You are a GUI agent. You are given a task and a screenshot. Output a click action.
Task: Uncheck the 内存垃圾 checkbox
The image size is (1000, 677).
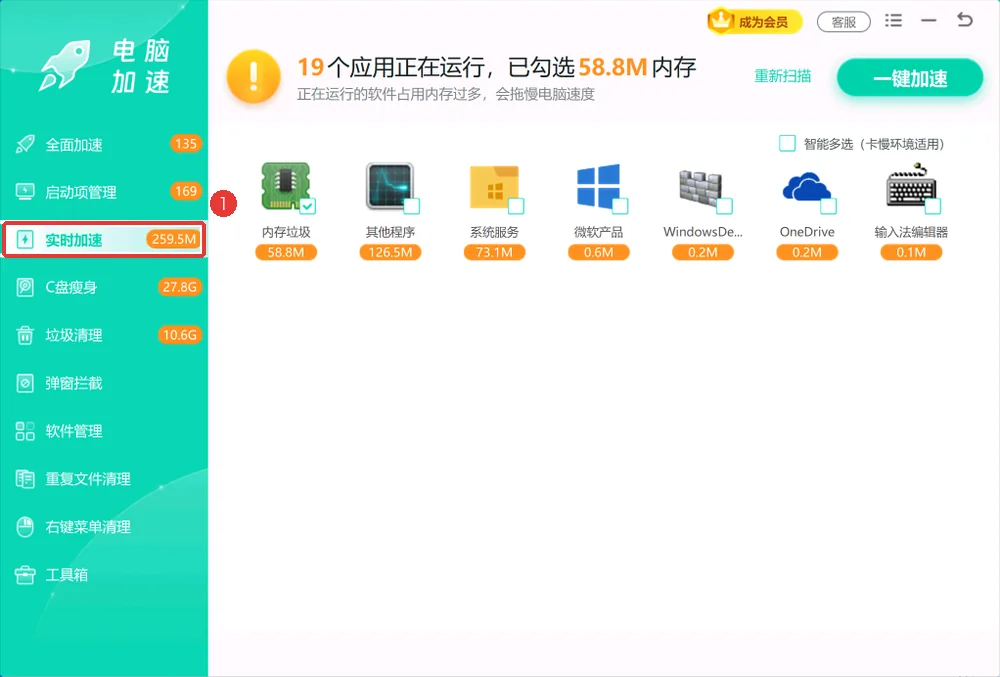pyautogui.click(x=307, y=206)
